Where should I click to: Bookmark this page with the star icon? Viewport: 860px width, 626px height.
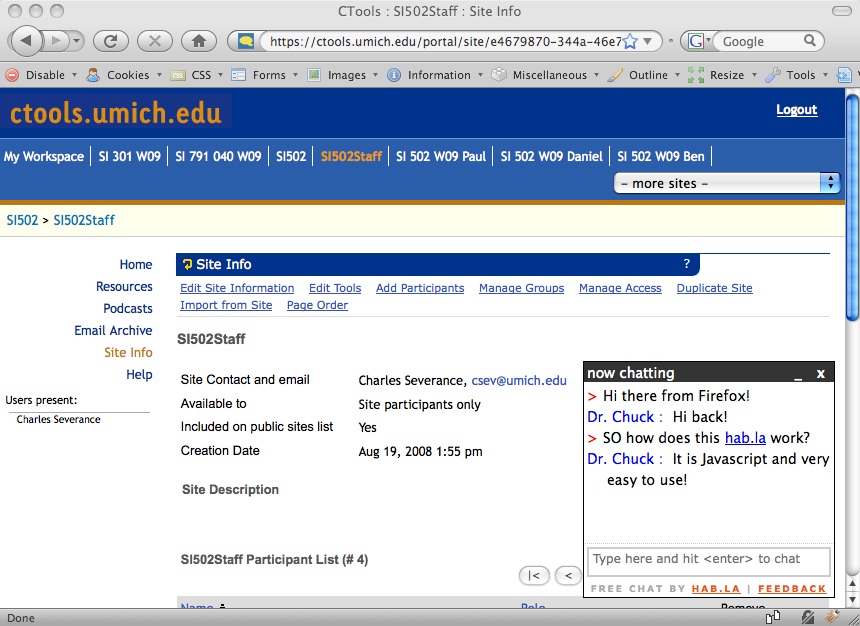631,41
